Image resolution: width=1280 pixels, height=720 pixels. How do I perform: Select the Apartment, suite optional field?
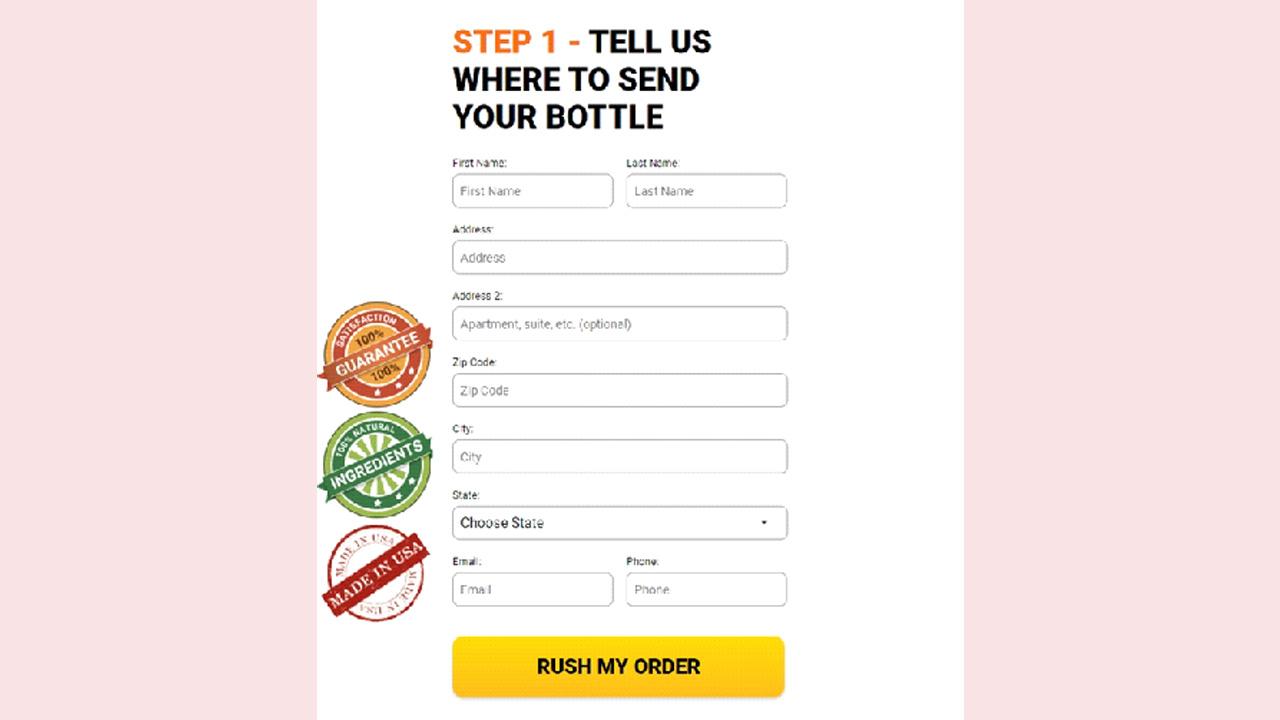point(620,324)
